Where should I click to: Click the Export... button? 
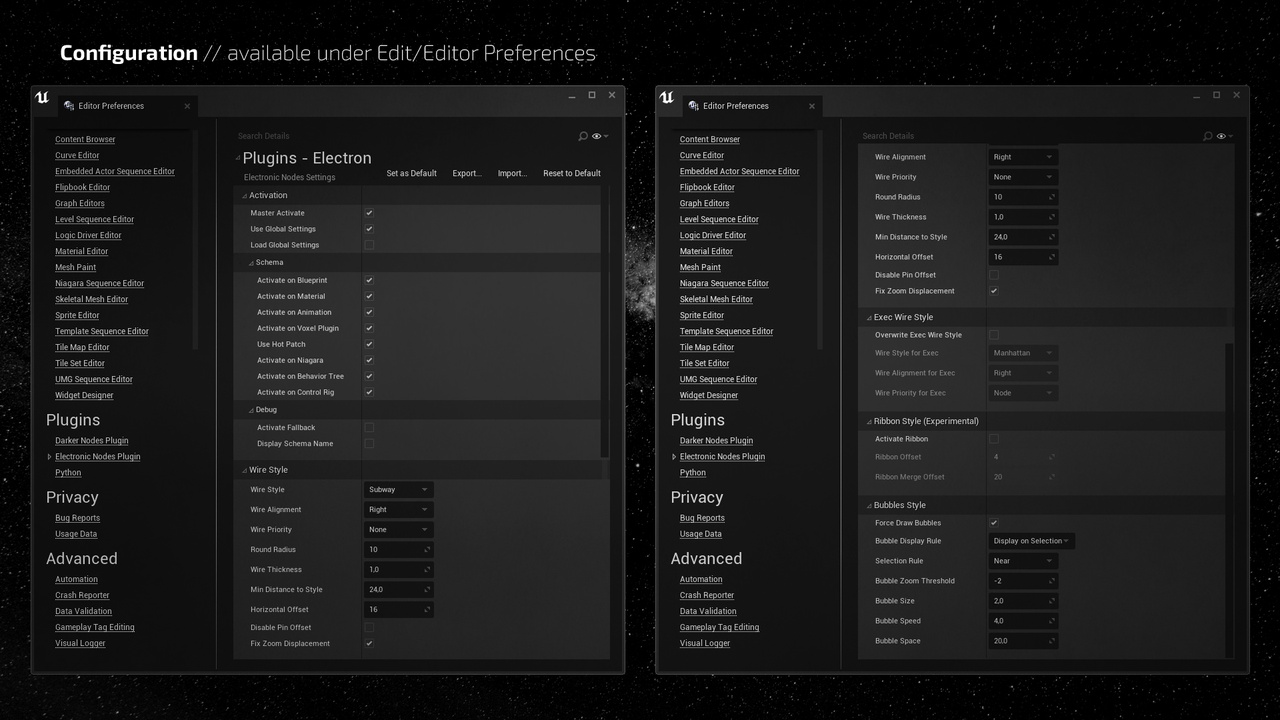[x=467, y=174]
